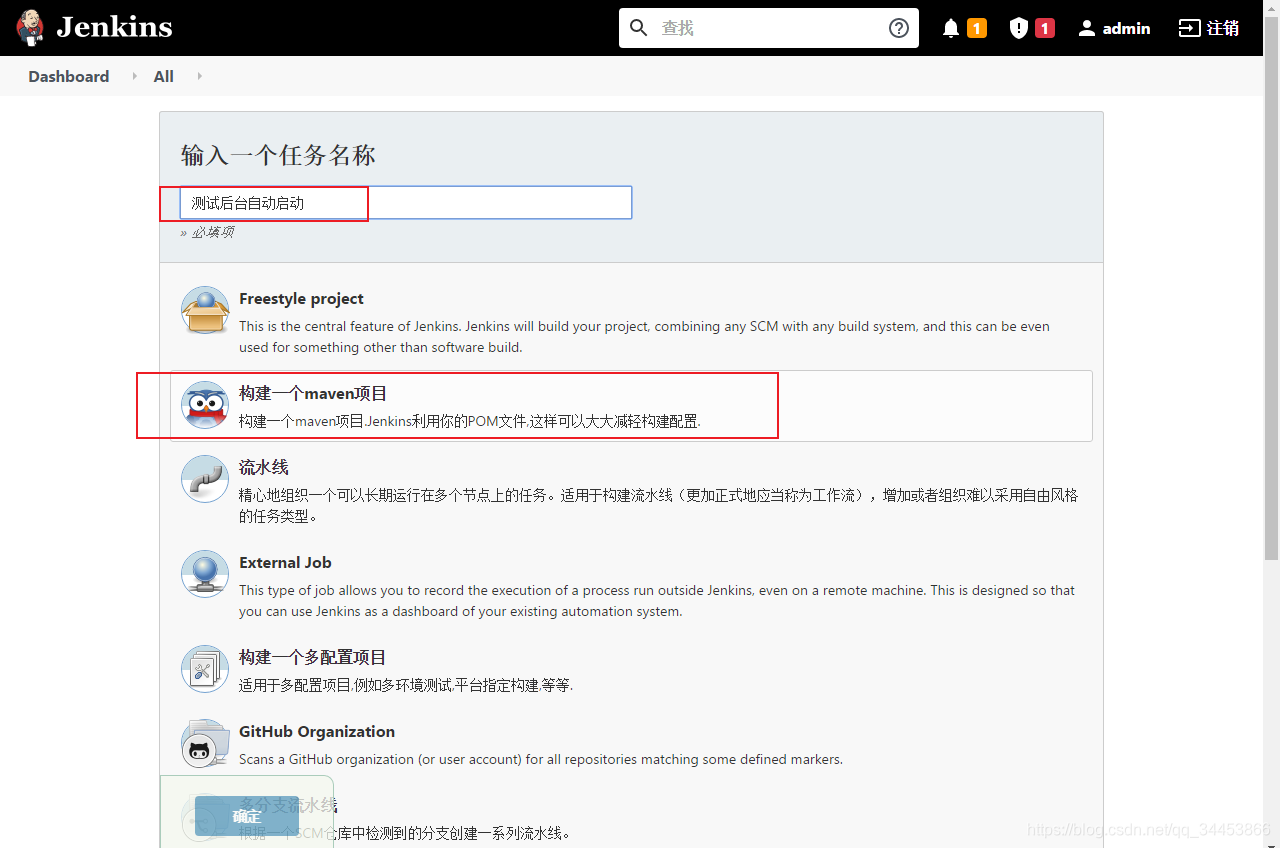Select the External Job icon

point(205,574)
